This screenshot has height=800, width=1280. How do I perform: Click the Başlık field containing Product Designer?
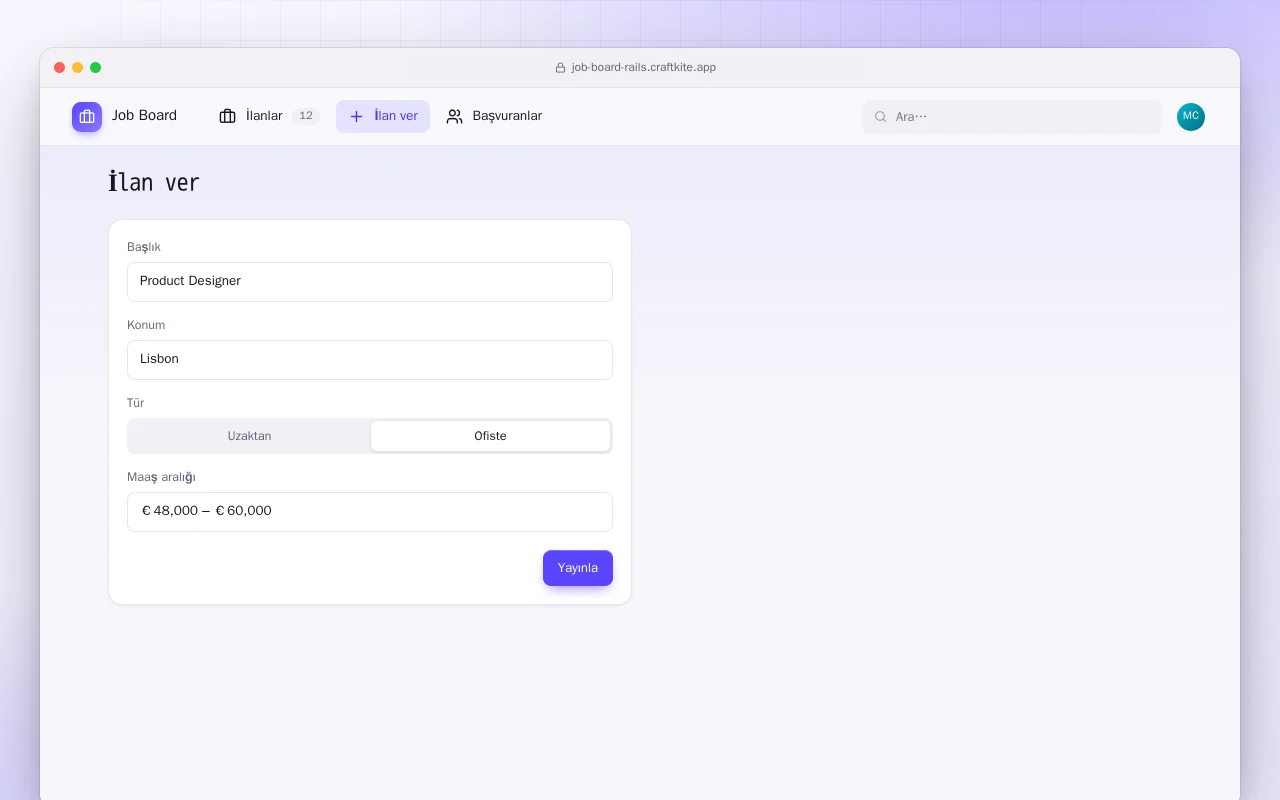370,282
